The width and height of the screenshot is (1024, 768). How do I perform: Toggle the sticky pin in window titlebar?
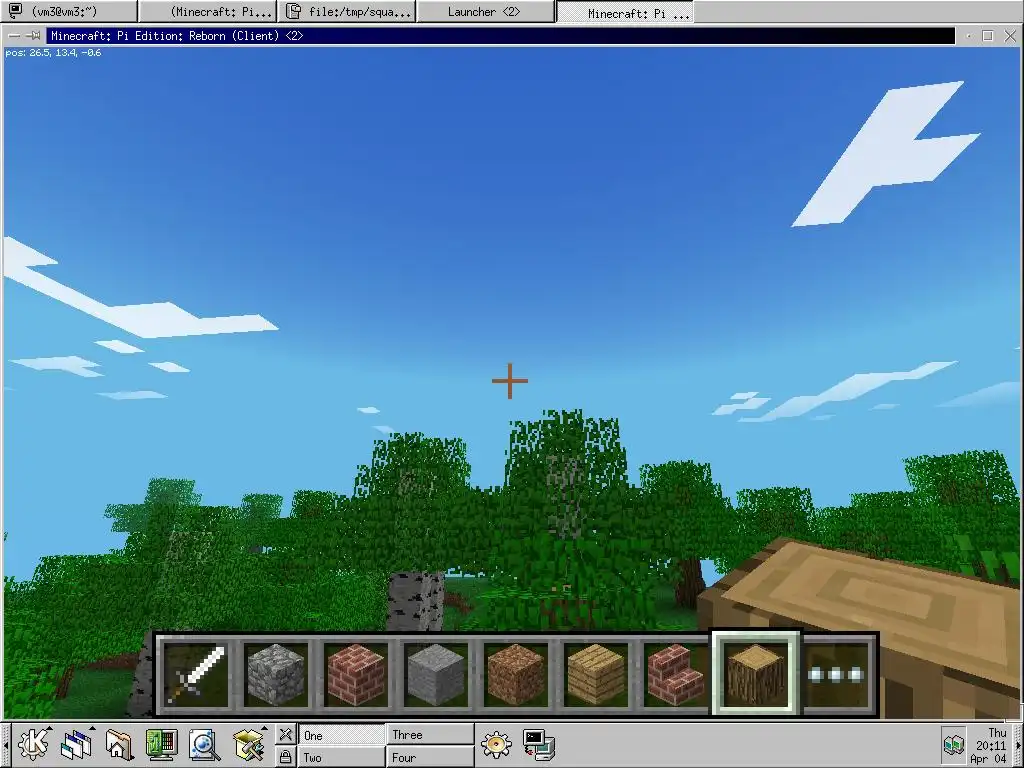pyautogui.click(x=32, y=36)
